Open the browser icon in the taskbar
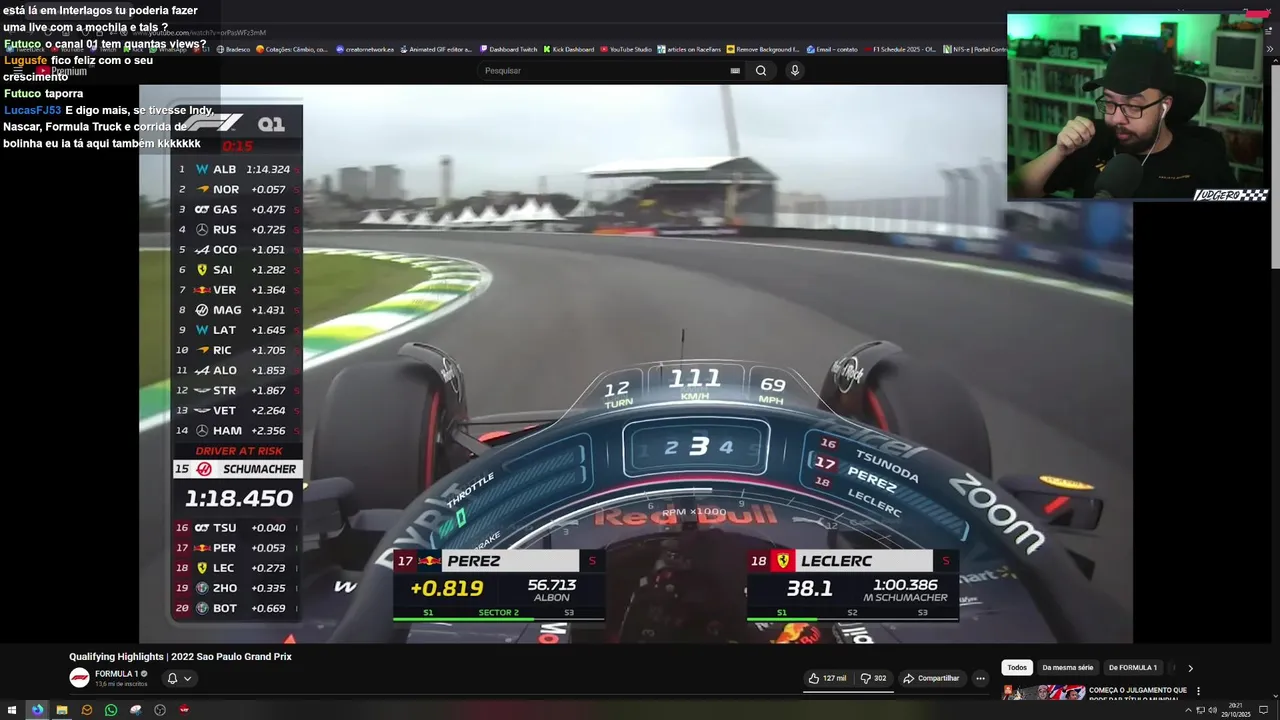The height and width of the screenshot is (720, 1280). tap(37, 710)
